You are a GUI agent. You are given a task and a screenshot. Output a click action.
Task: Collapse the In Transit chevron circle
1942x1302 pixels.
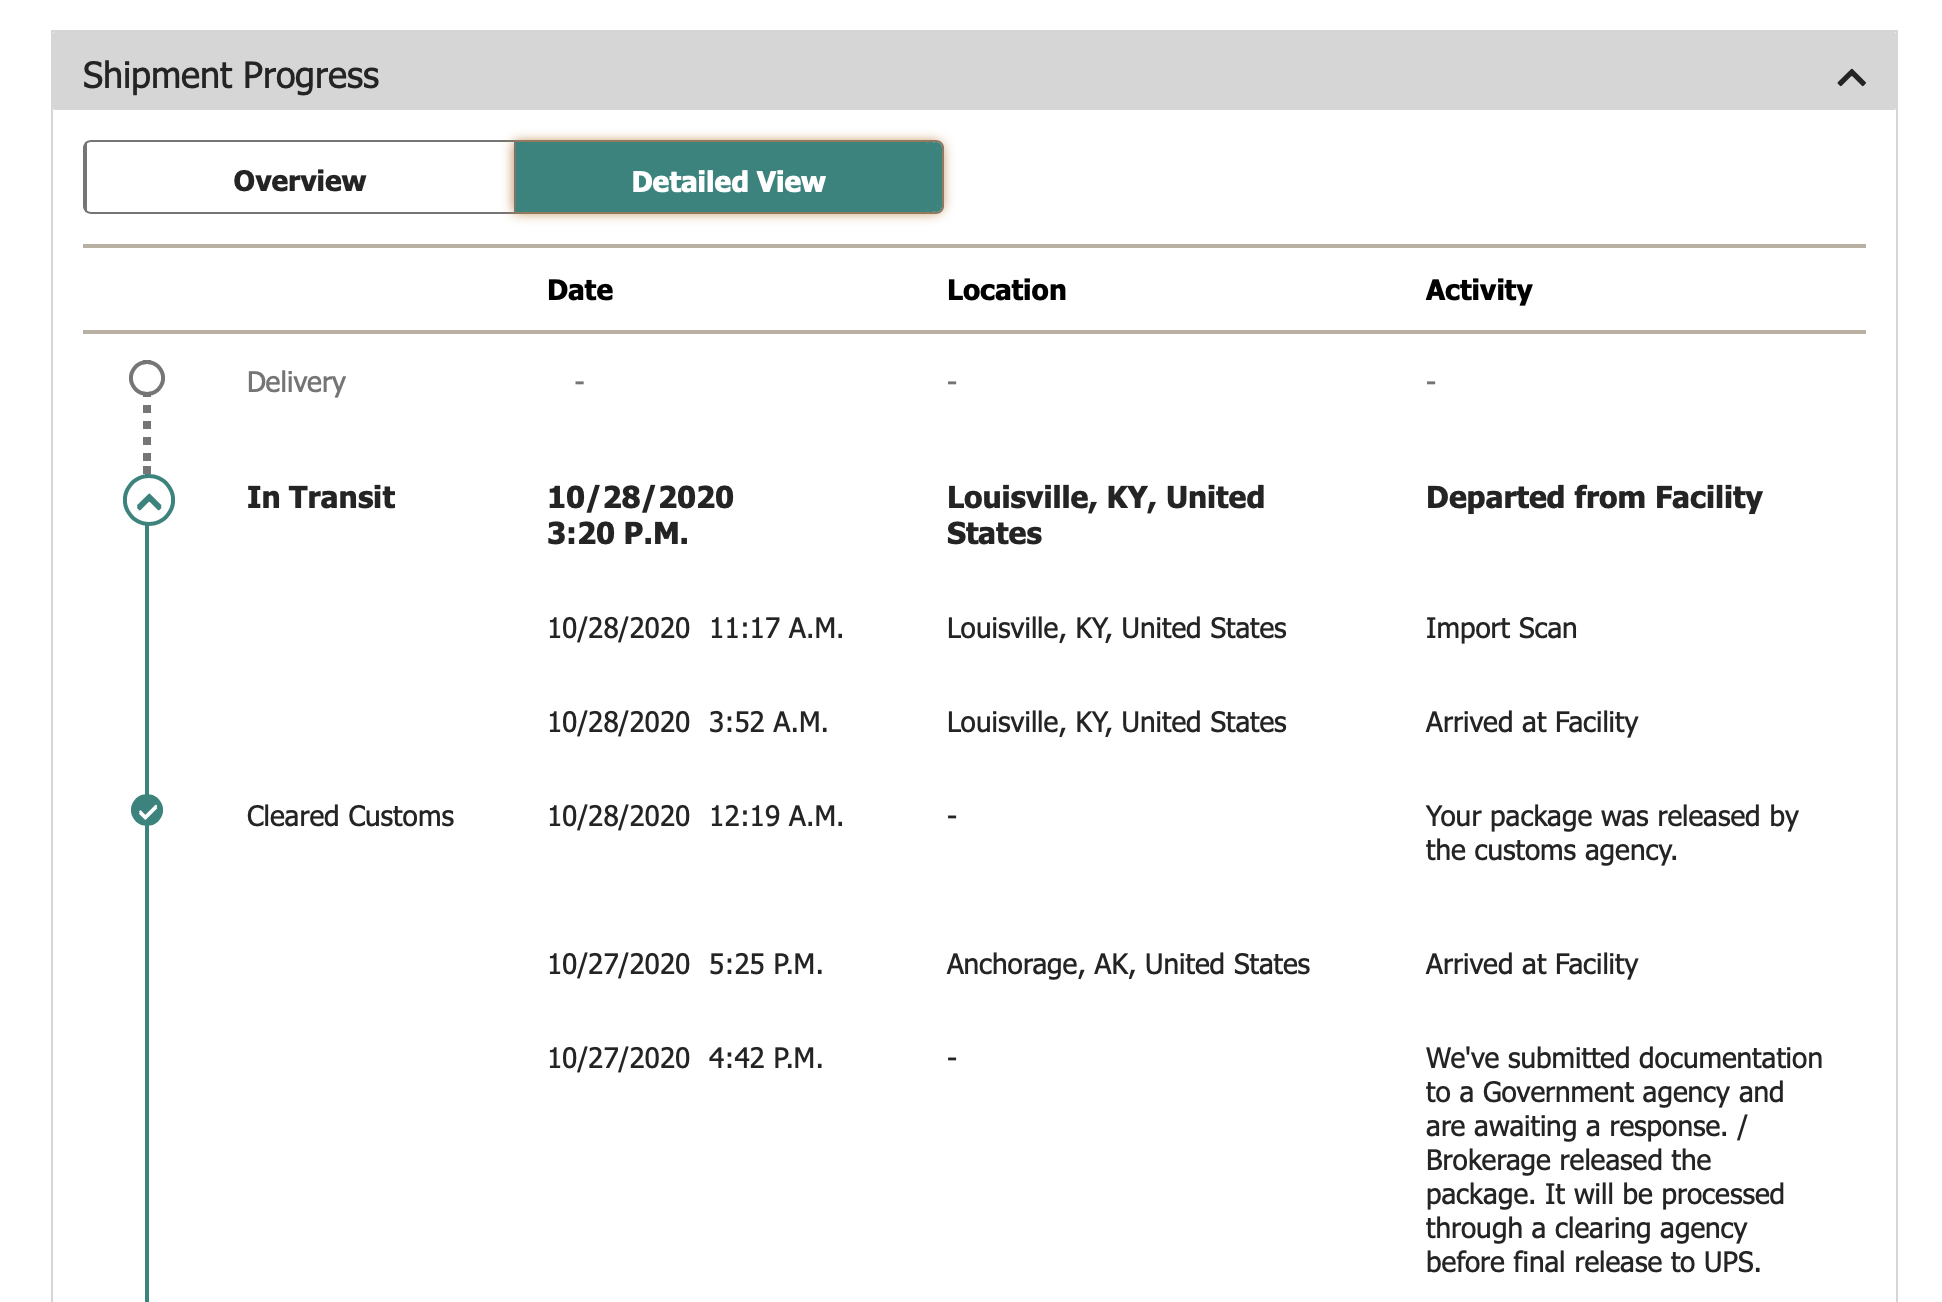[x=148, y=500]
